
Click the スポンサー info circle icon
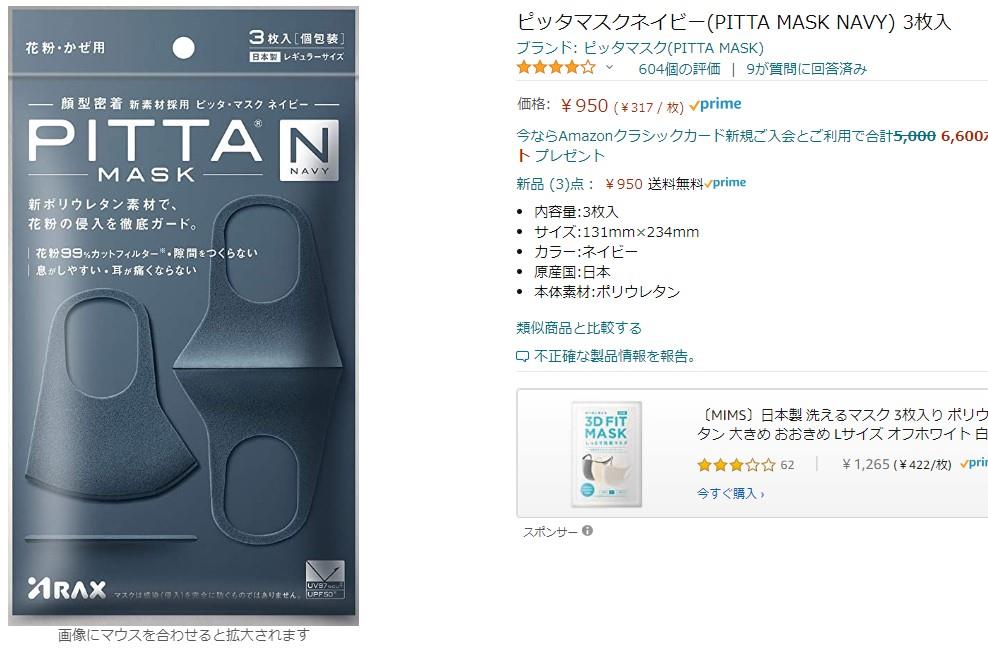pos(587,531)
